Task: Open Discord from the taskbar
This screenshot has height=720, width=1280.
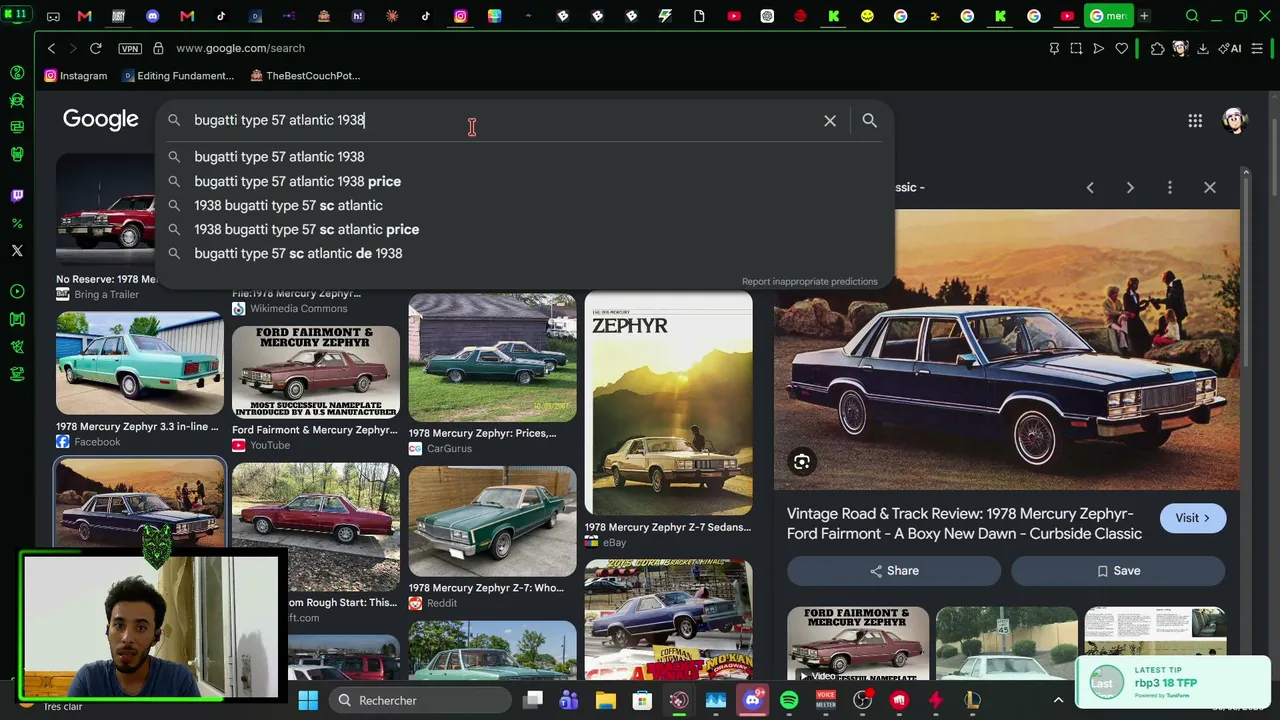Action: [752, 700]
